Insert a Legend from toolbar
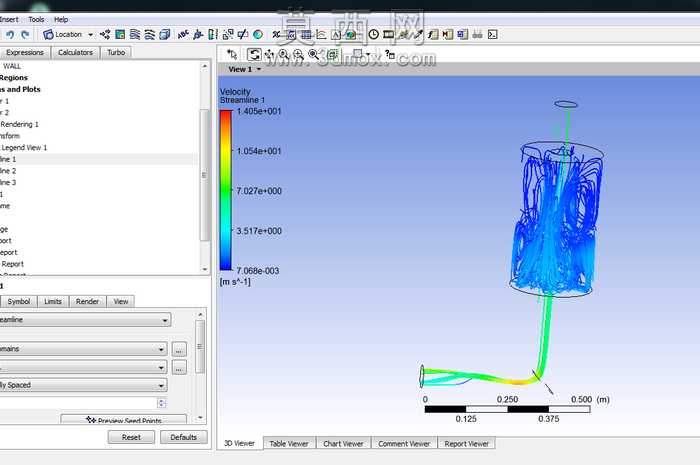 pos(213,34)
